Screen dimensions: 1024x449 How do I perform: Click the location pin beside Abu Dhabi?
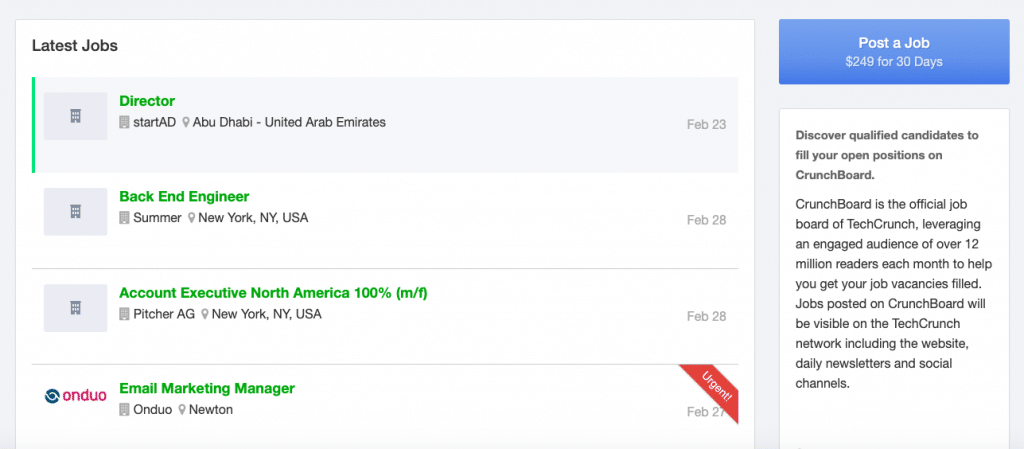(186, 123)
